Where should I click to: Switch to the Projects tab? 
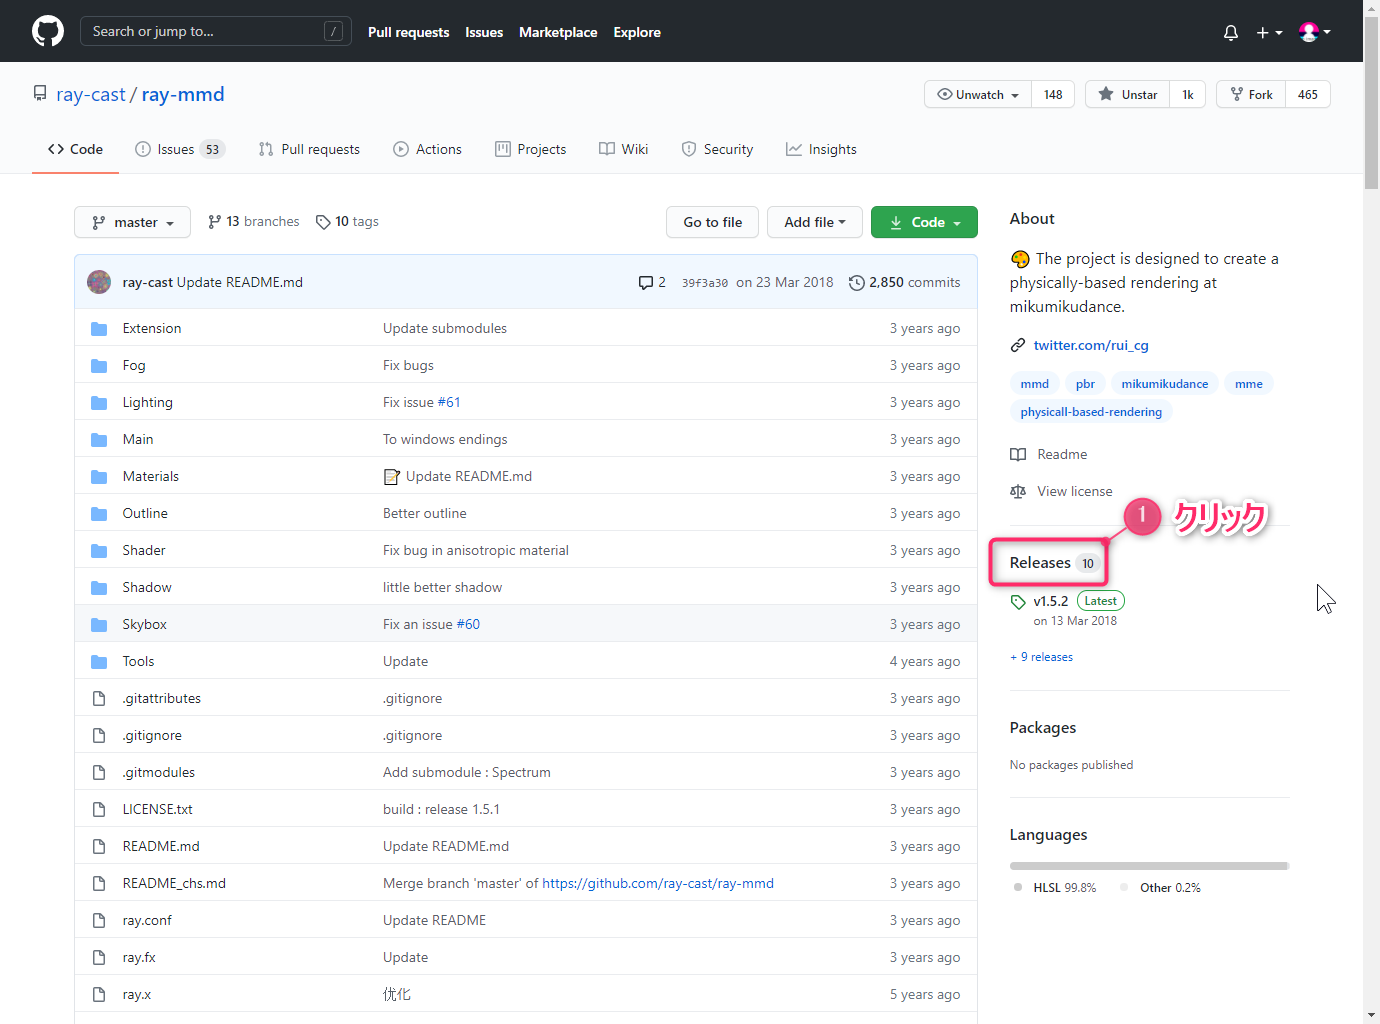(x=531, y=149)
